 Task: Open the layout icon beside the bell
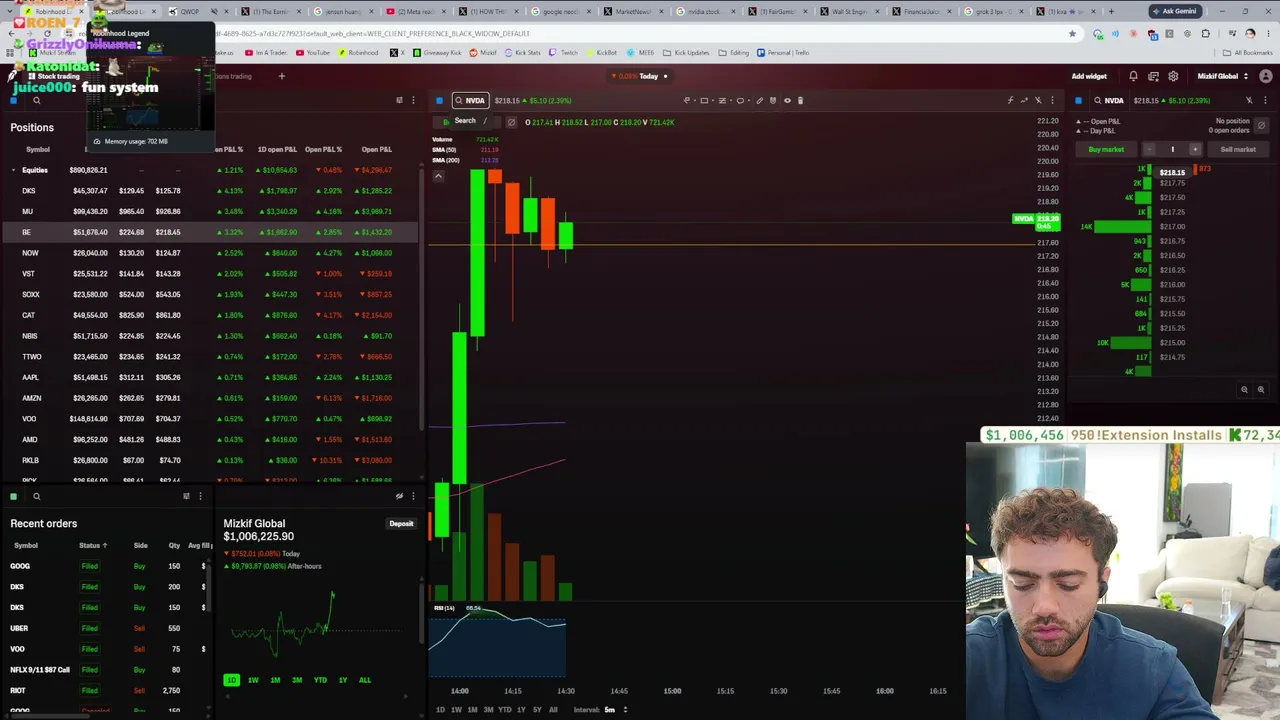1153,76
